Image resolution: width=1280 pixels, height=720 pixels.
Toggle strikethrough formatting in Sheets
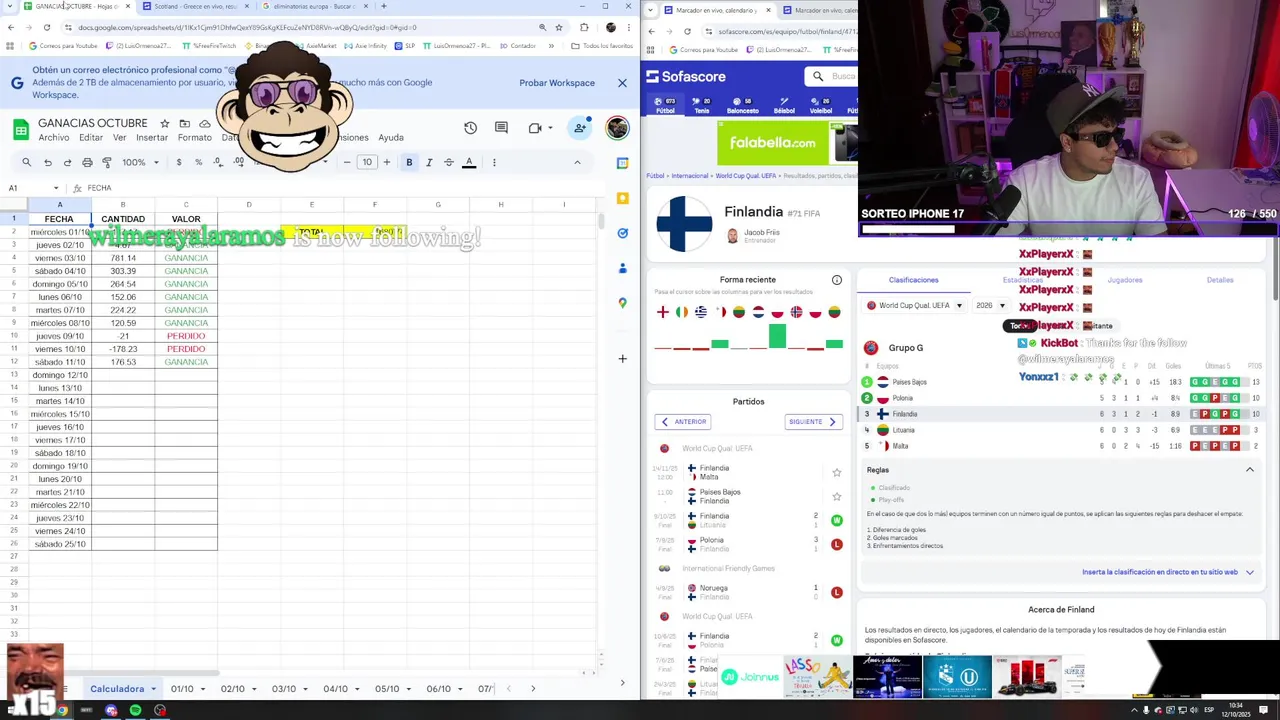click(x=449, y=162)
